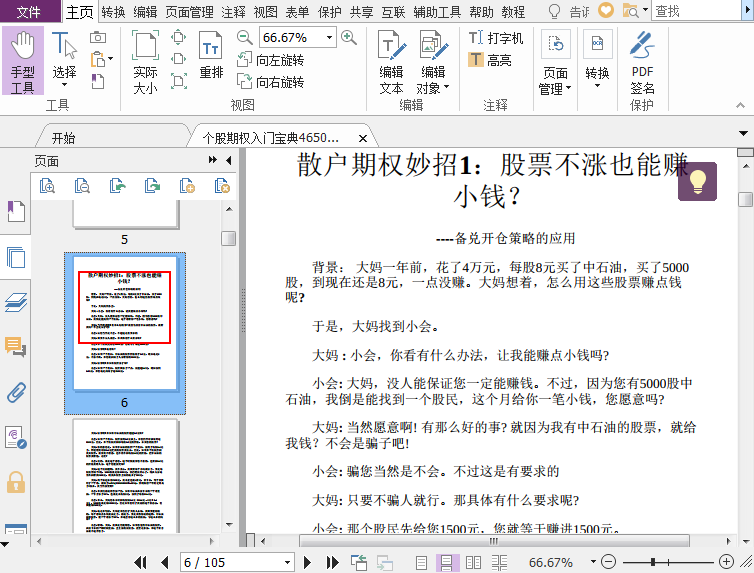
Task: Set view to Actual Size (实际大小)
Action: (x=145, y=62)
